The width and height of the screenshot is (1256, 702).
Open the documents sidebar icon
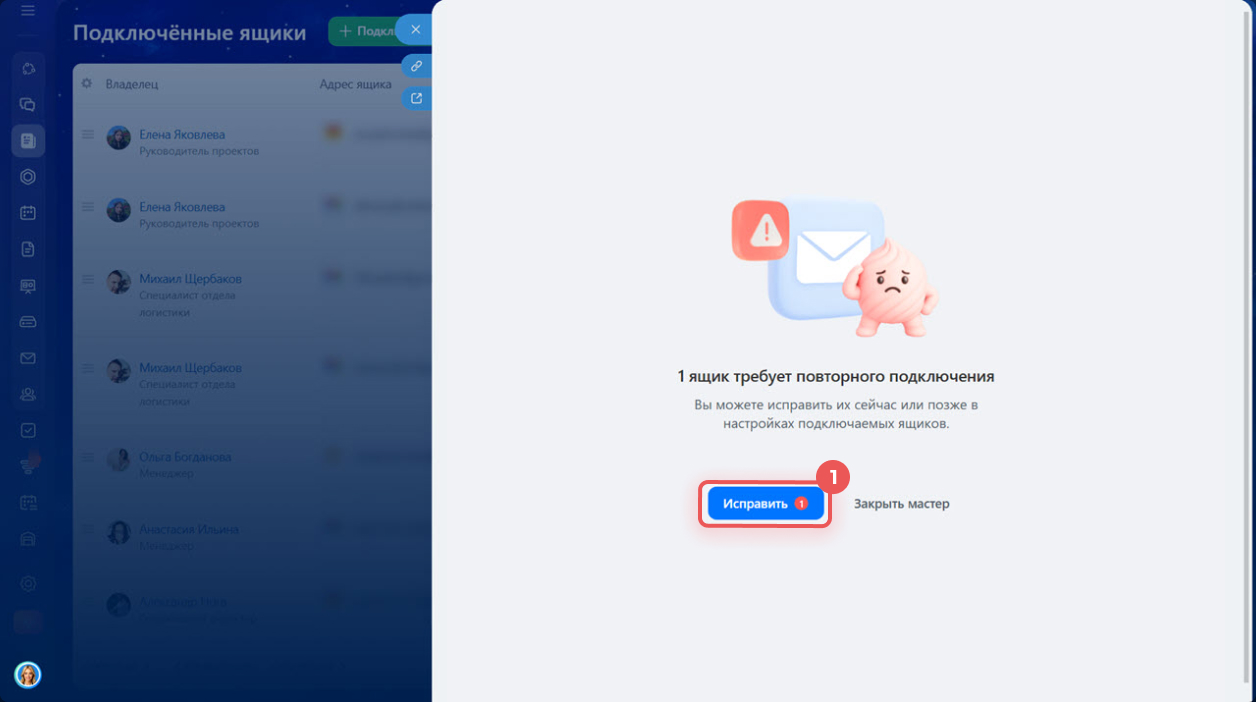[28, 249]
